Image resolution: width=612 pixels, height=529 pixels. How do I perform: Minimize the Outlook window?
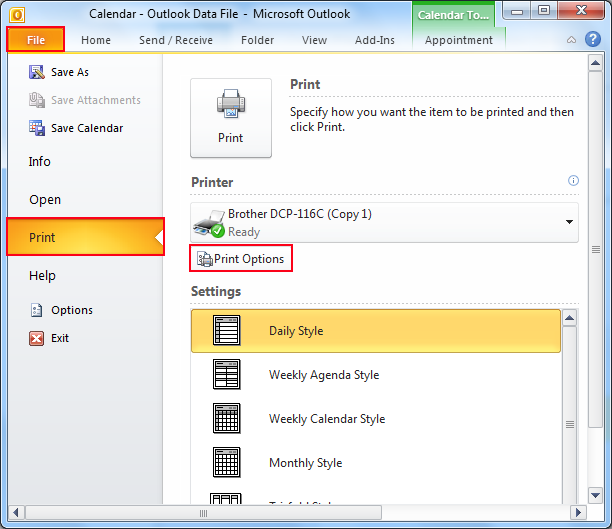point(516,11)
